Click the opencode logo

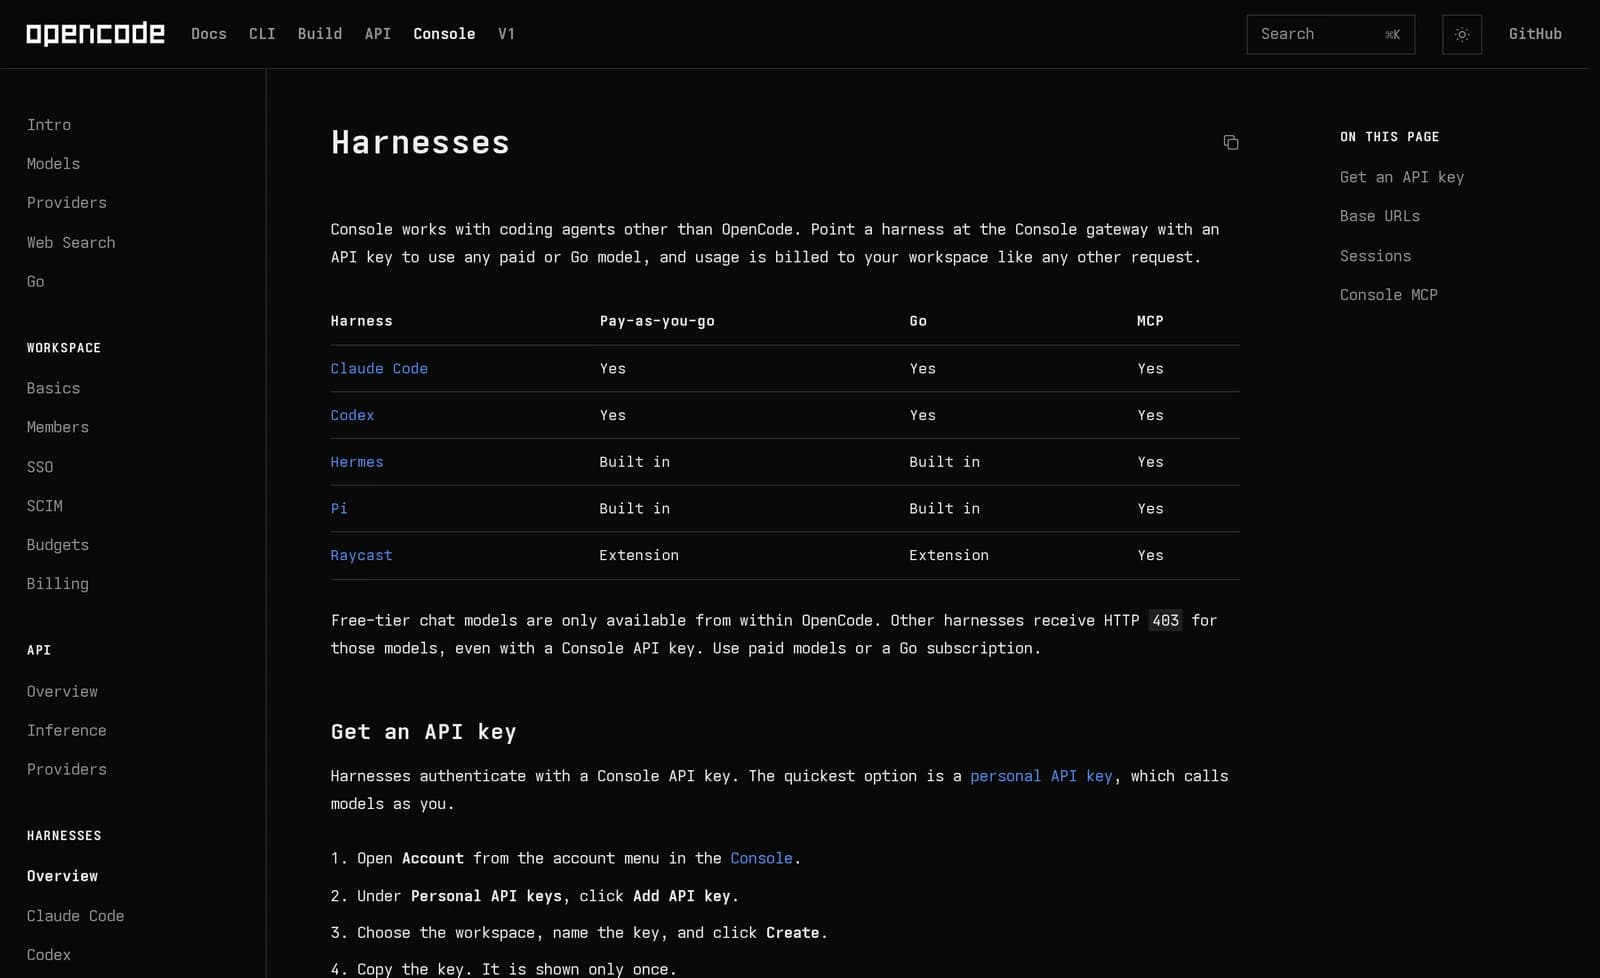coord(95,34)
